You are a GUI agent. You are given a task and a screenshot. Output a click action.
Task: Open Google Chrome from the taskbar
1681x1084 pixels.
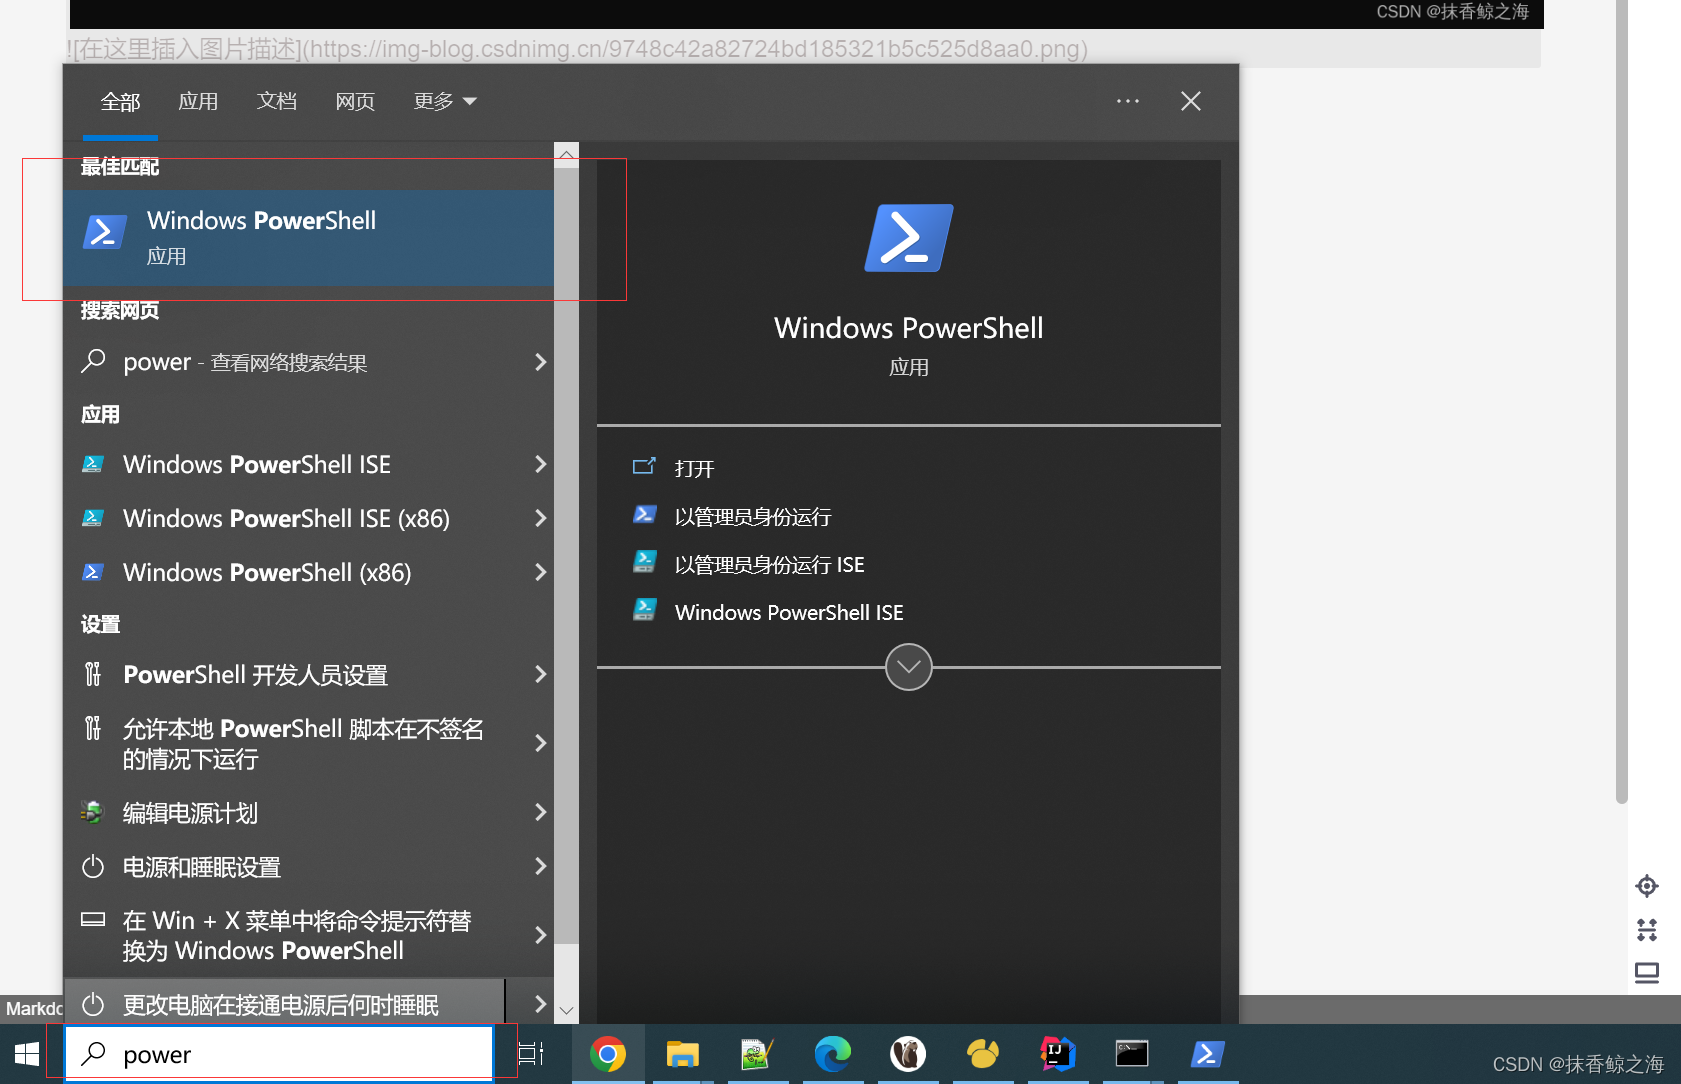click(x=608, y=1054)
